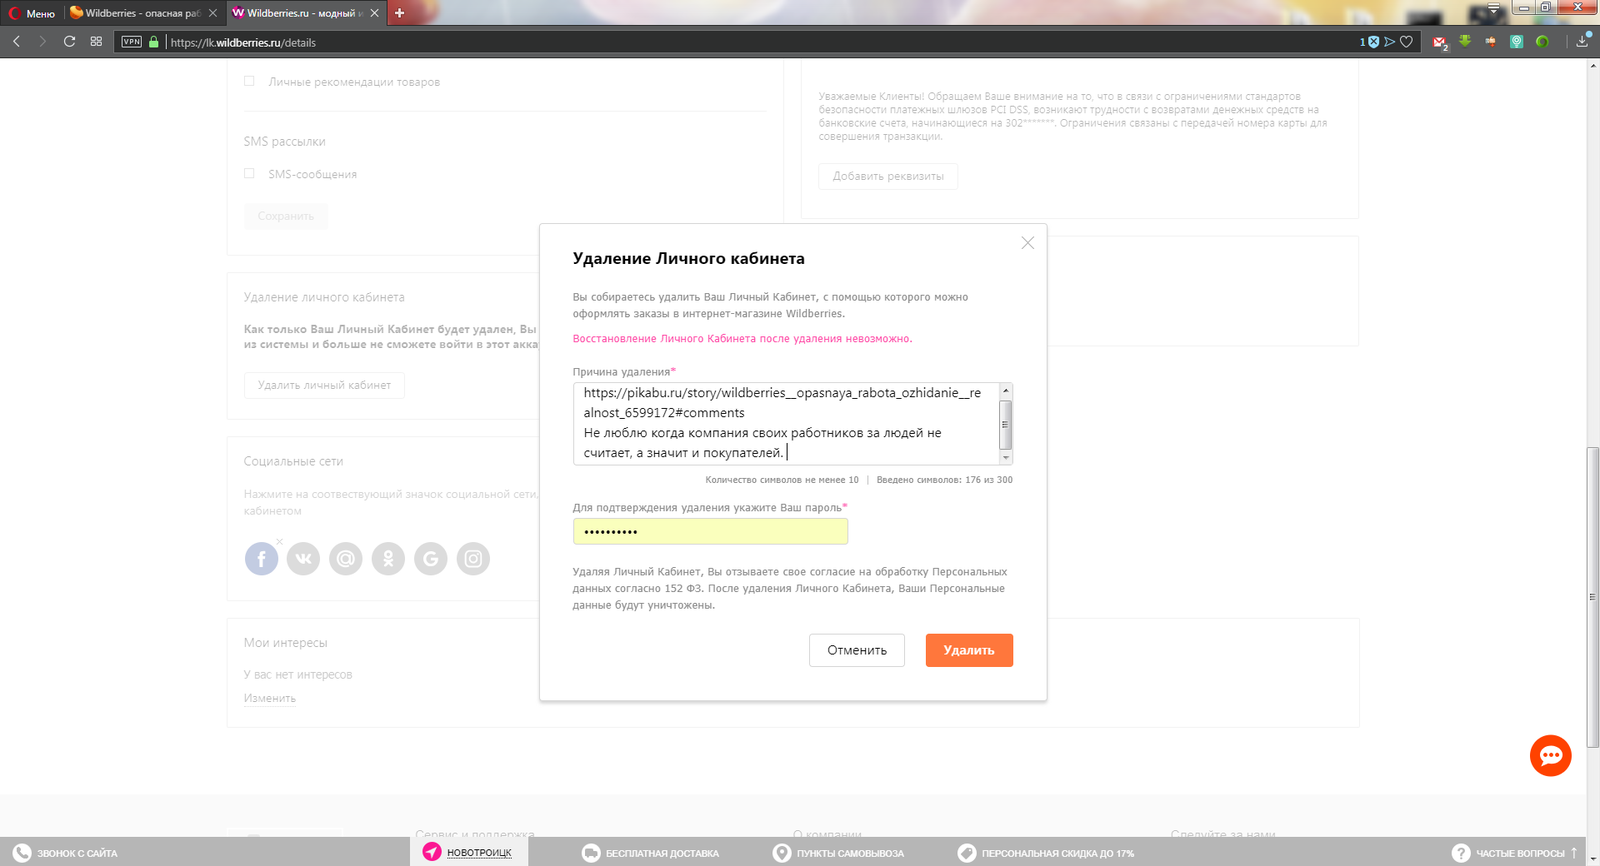Reload the current page
Viewport: 1600px width, 866px height.
69,42
